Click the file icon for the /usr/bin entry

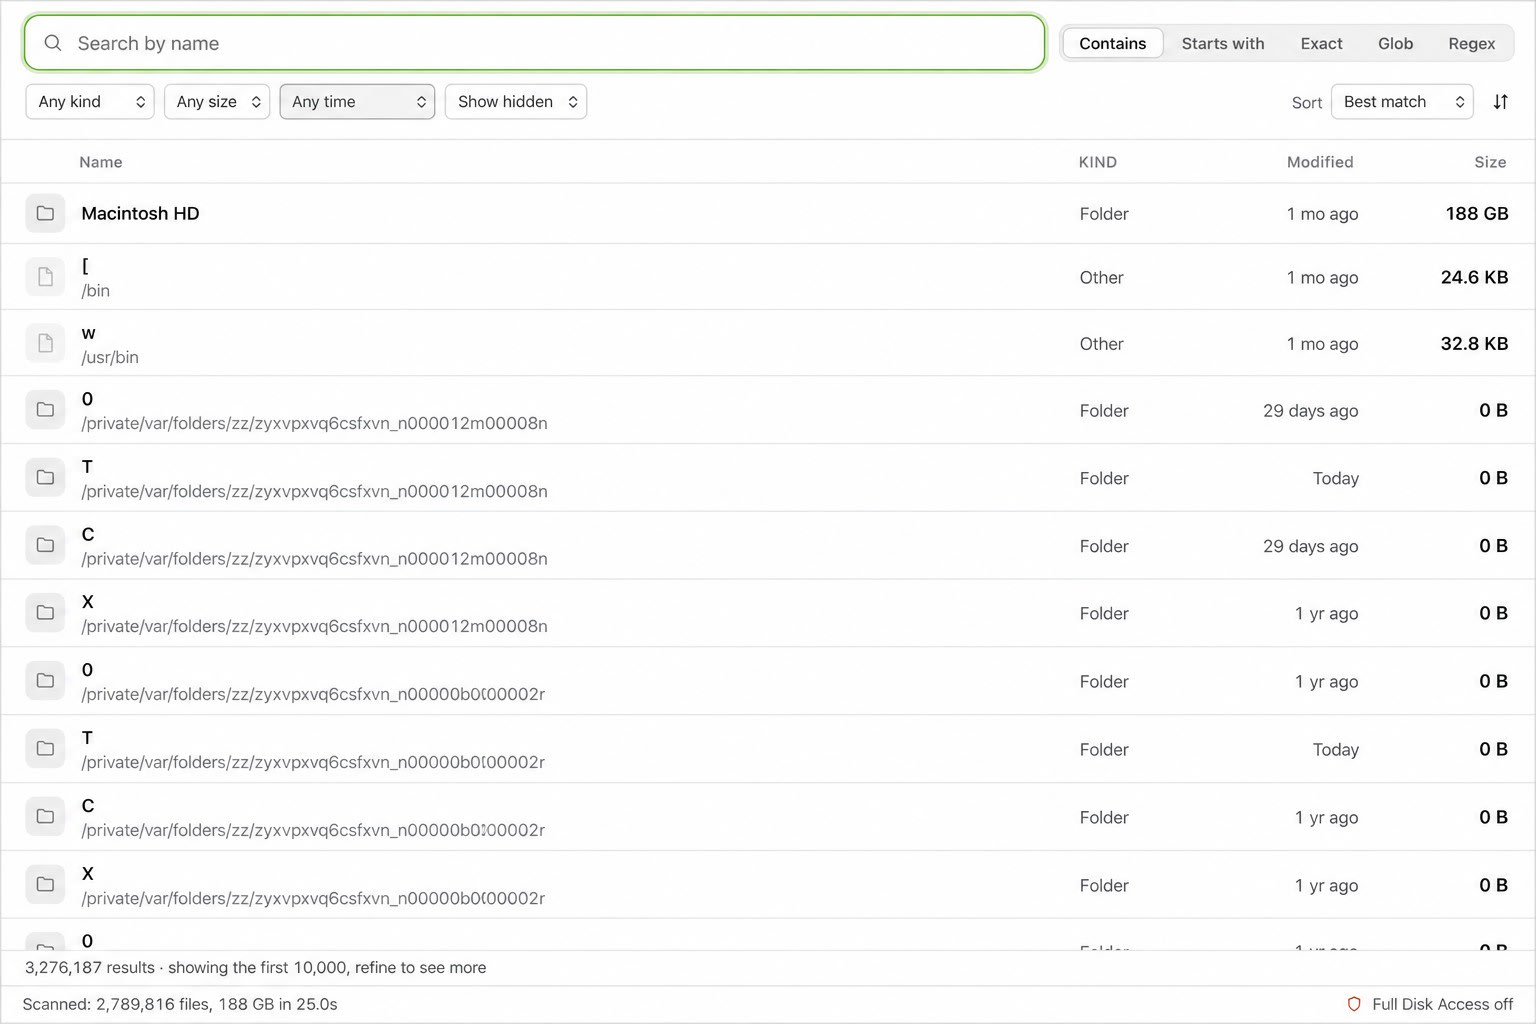pos(45,343)
